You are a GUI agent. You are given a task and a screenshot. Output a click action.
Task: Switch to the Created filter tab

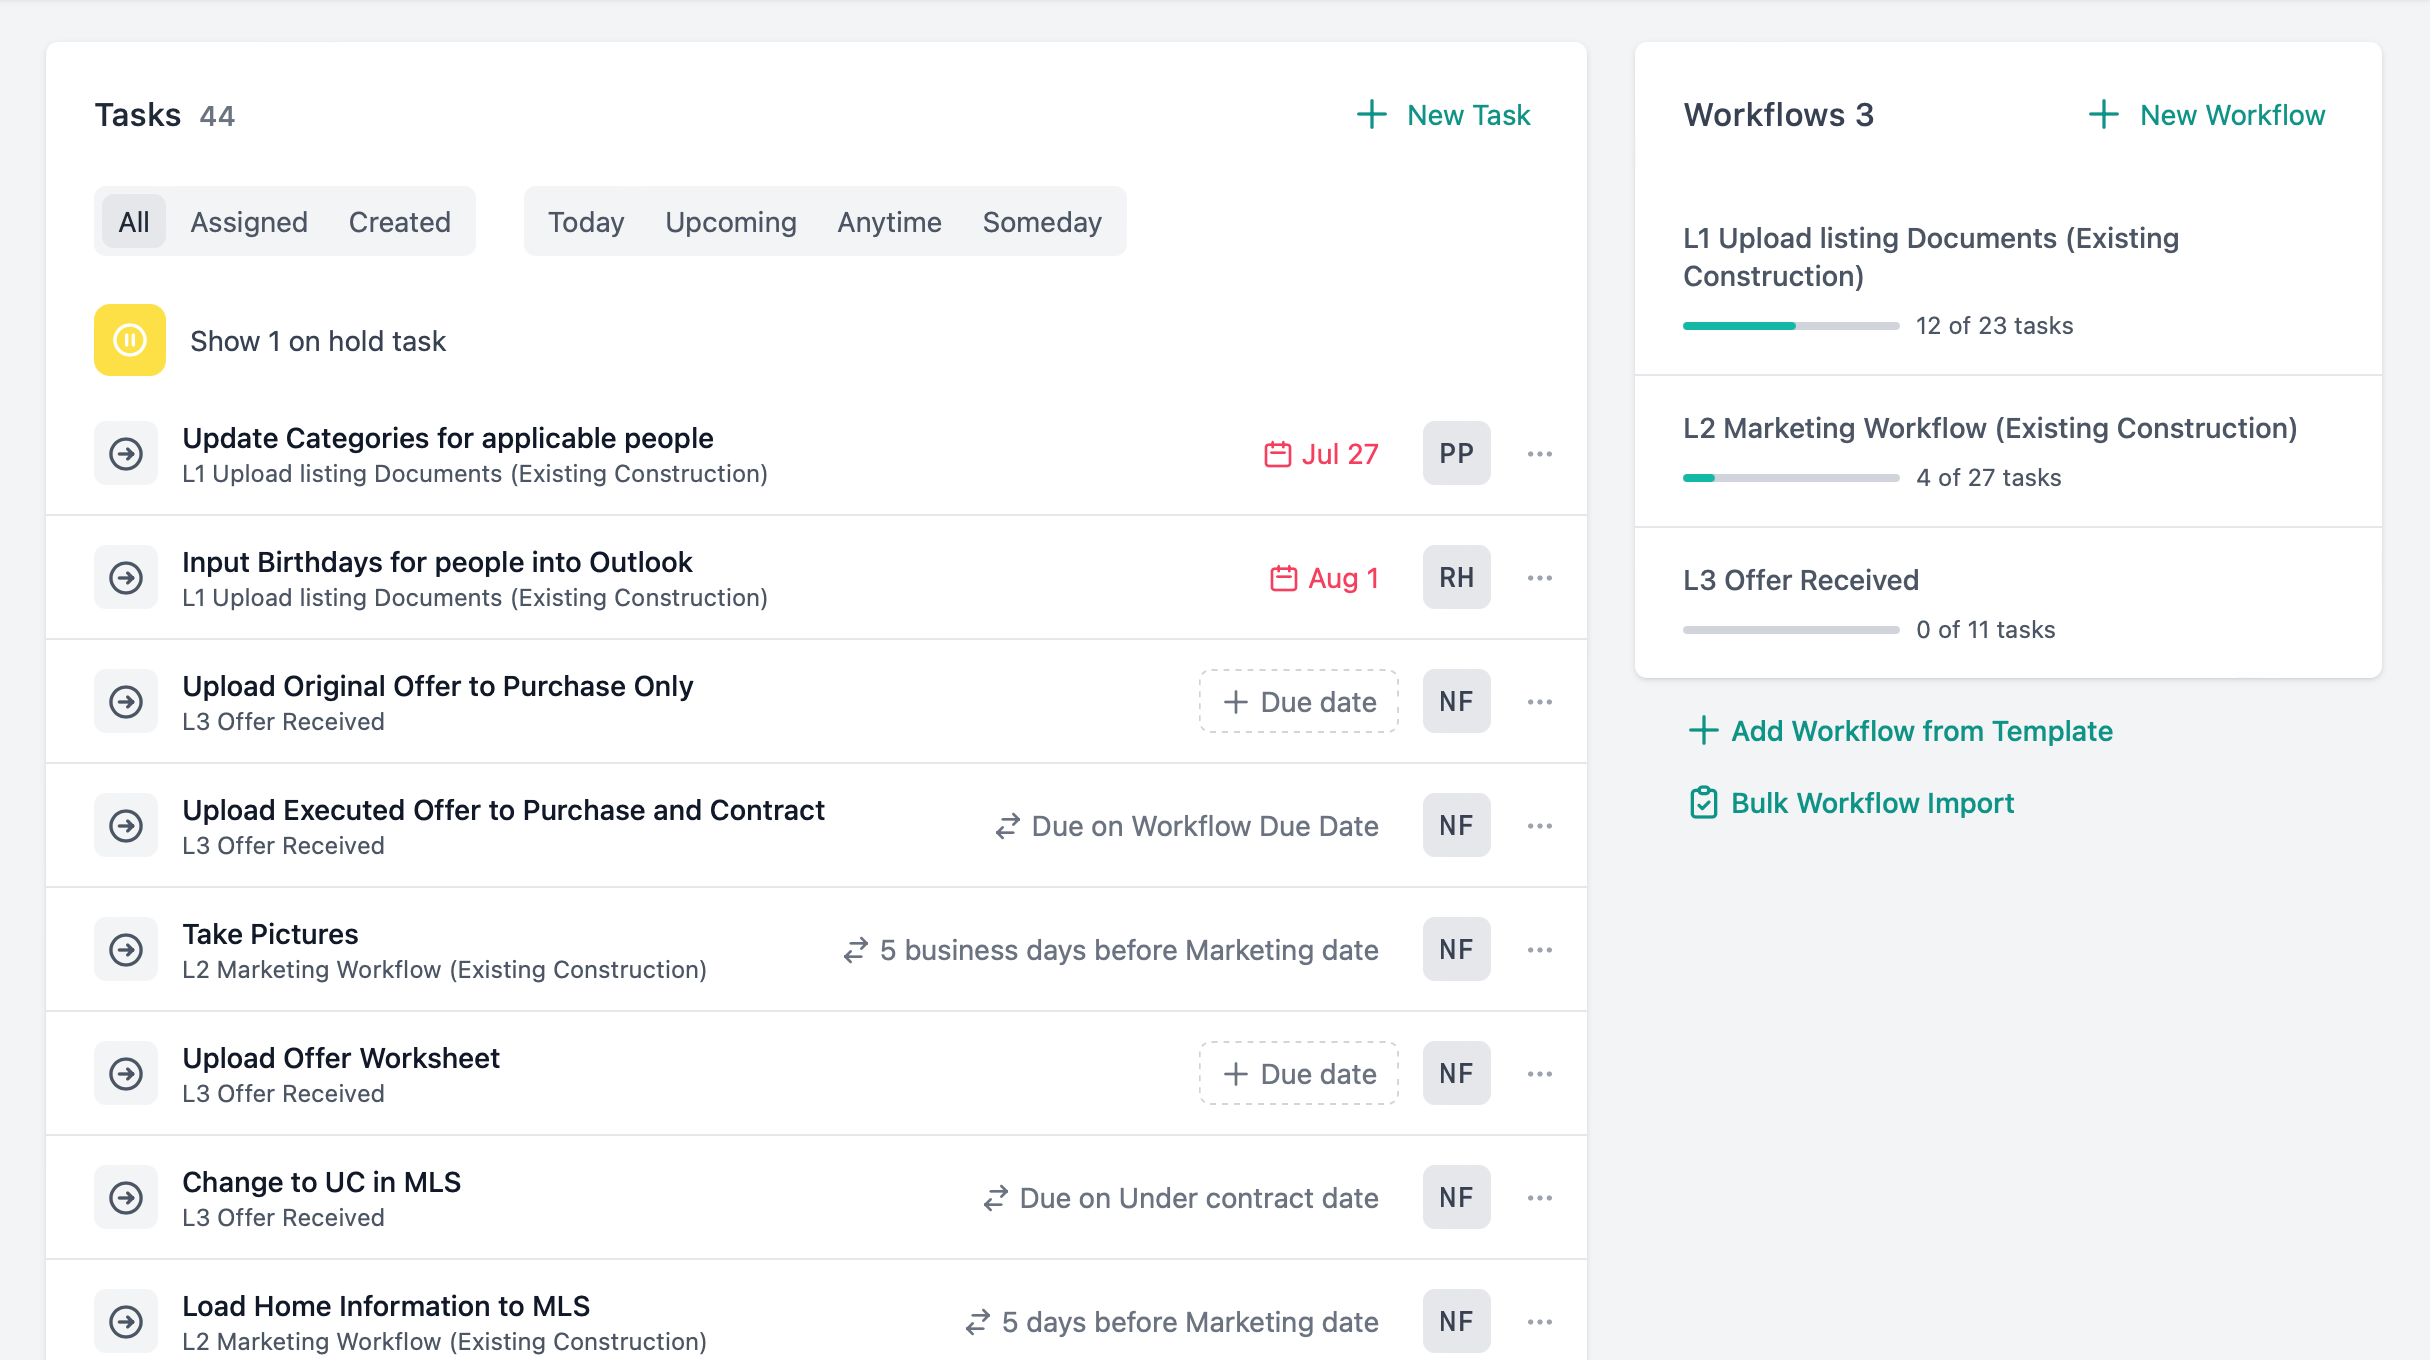[399, 222]
